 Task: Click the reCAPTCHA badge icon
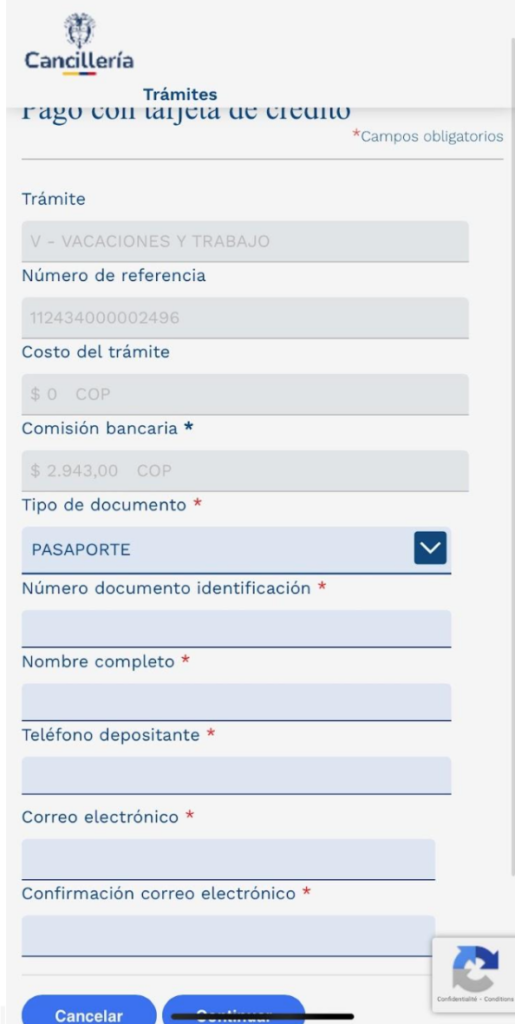(x=476, y=968)
